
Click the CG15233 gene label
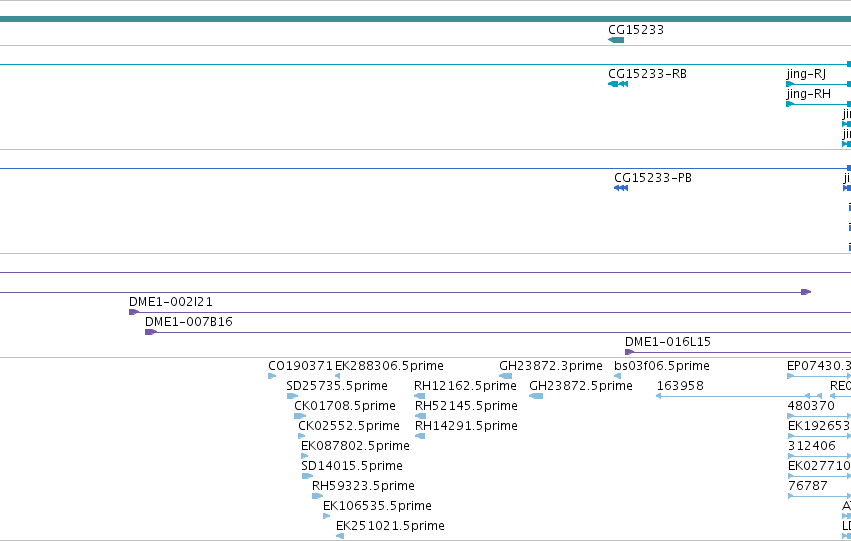pyautogui.click(x=636, y=30)
